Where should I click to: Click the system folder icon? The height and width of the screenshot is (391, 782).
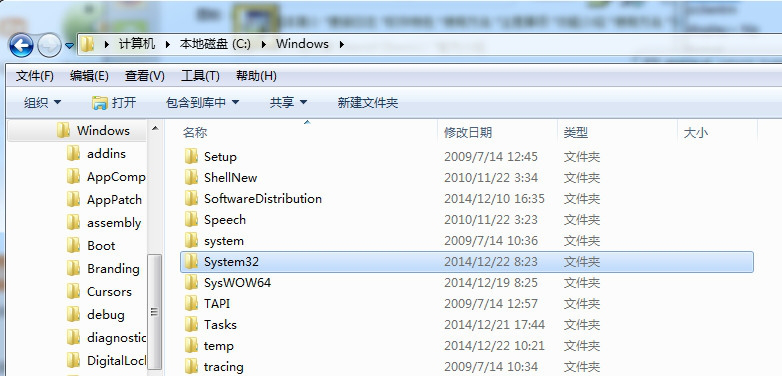(191, 240)
